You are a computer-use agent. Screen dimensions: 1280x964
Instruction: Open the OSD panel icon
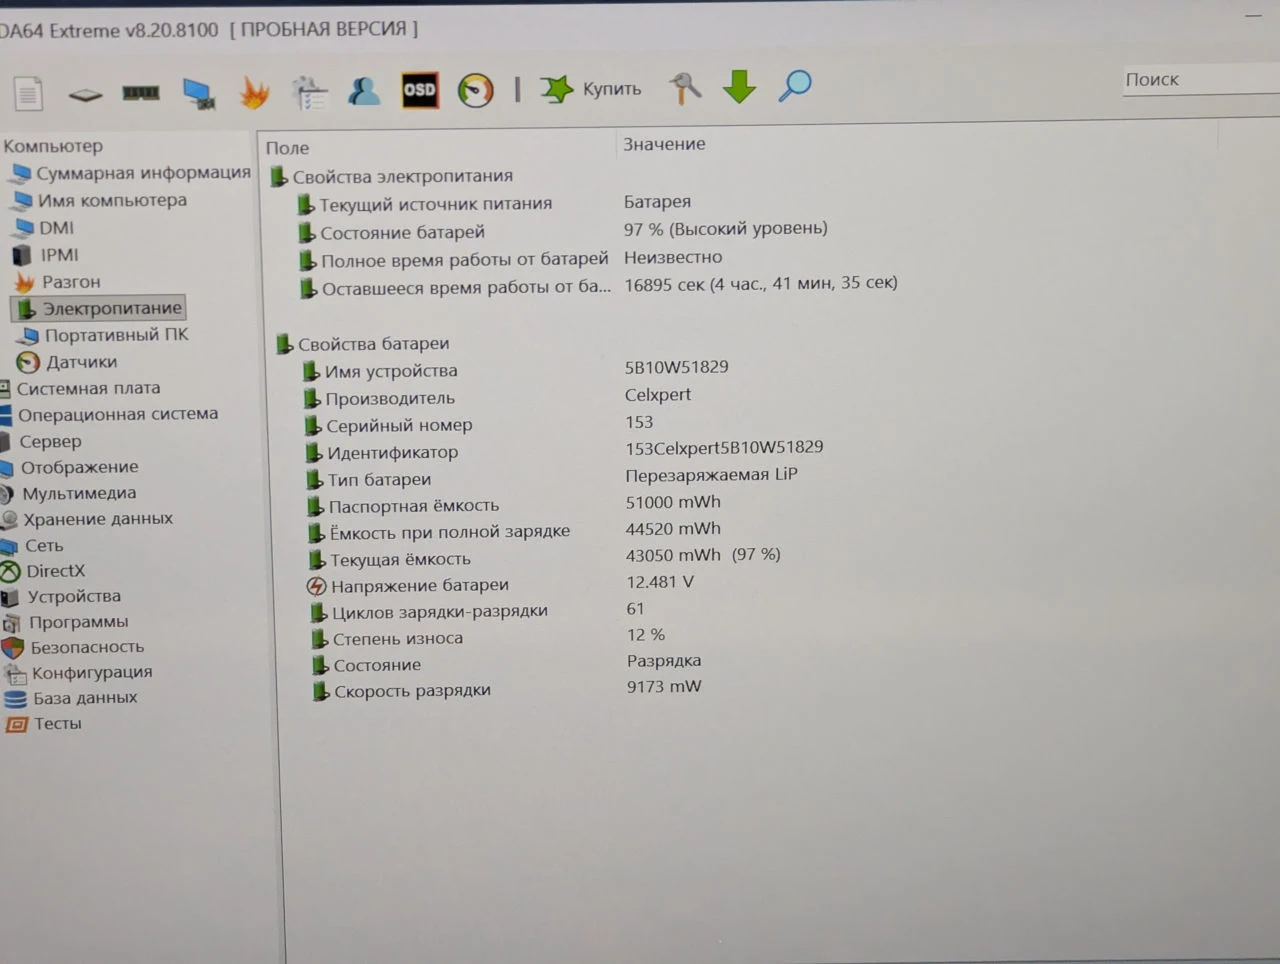click(x=419, y=90)
